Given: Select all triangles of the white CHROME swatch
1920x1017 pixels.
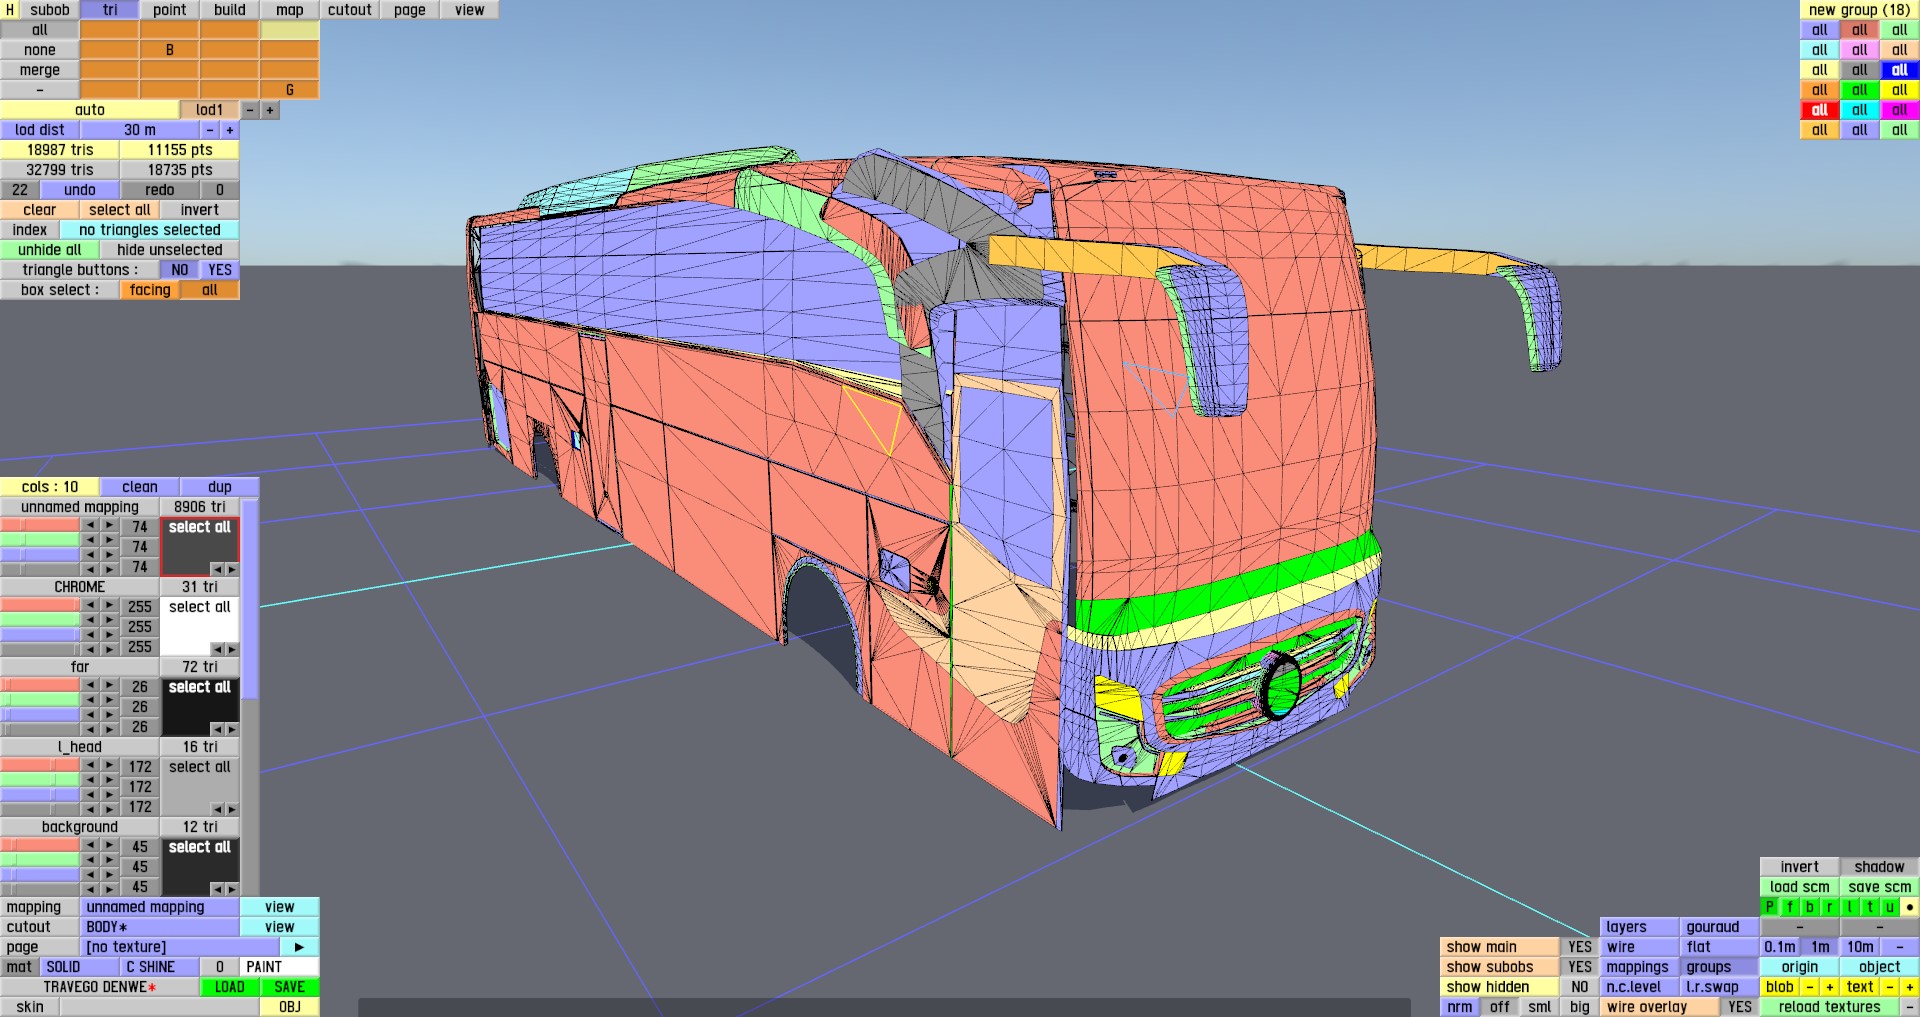Looking at the screenshot, I should pyautogui.click(x=200, y=607).
